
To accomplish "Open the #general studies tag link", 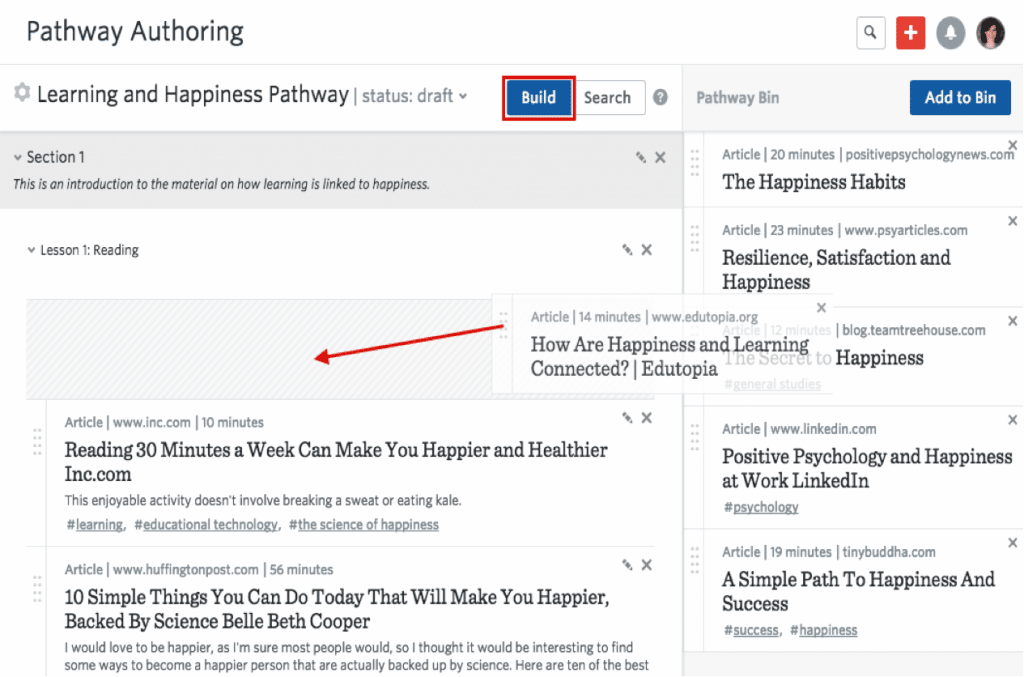I will pyautogui.click(x=772, y=385).
